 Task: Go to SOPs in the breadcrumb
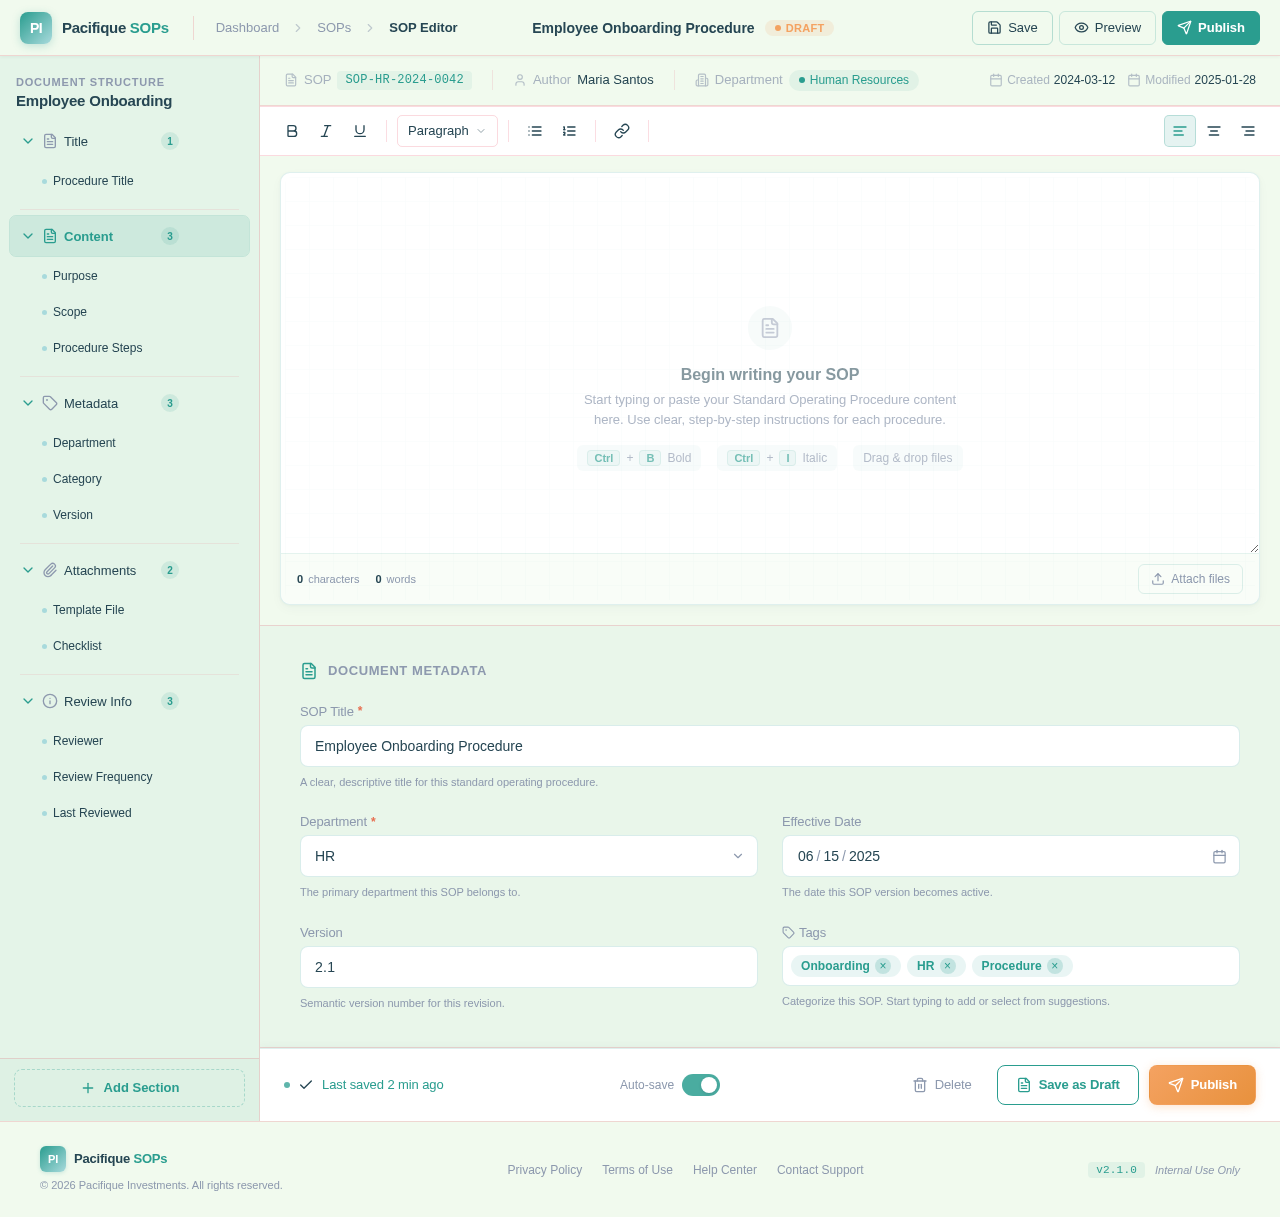[334, 28]
